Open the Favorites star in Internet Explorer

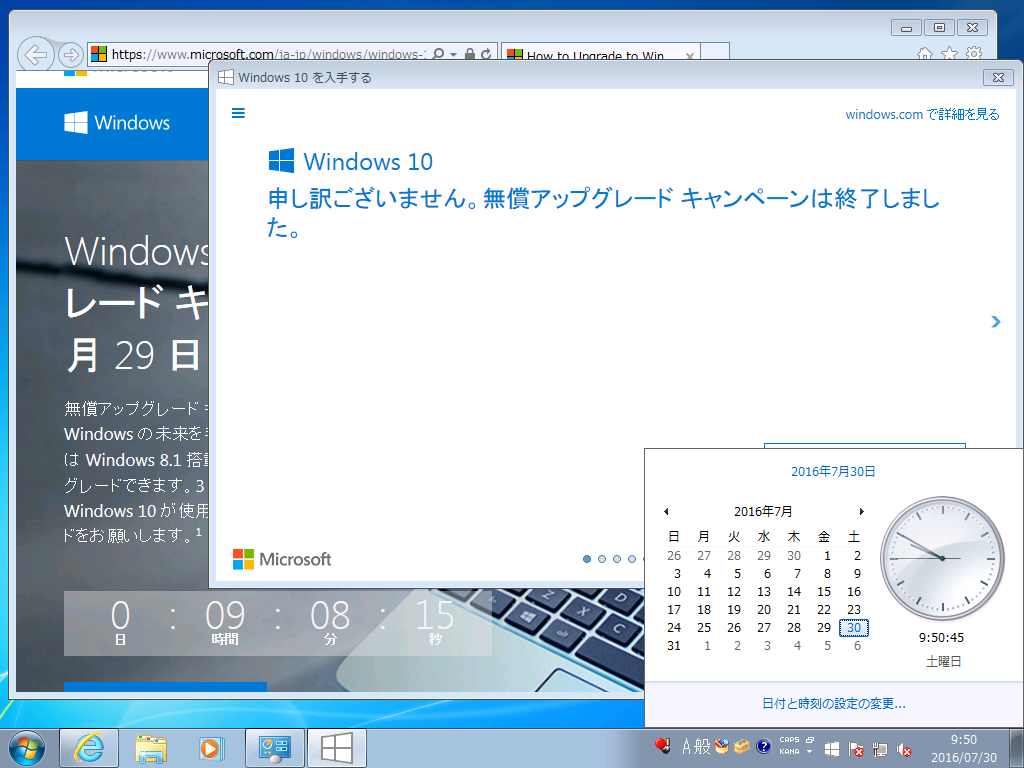pyautogui.click(x=950, y=54)
